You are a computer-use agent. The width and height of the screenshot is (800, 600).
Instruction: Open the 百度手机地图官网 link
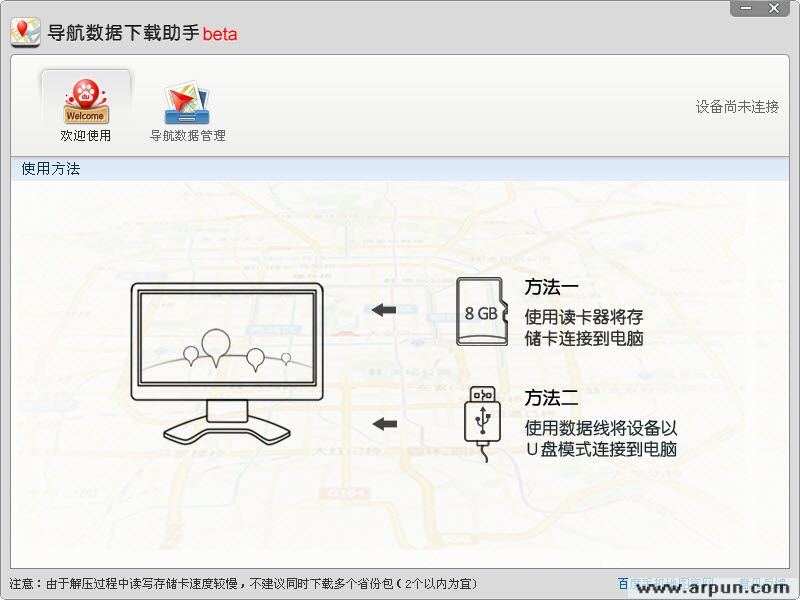[x=665, y=583]
